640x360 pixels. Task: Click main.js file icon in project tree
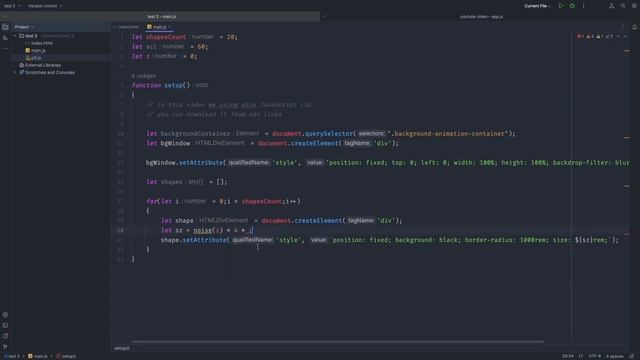pos(28,51)
